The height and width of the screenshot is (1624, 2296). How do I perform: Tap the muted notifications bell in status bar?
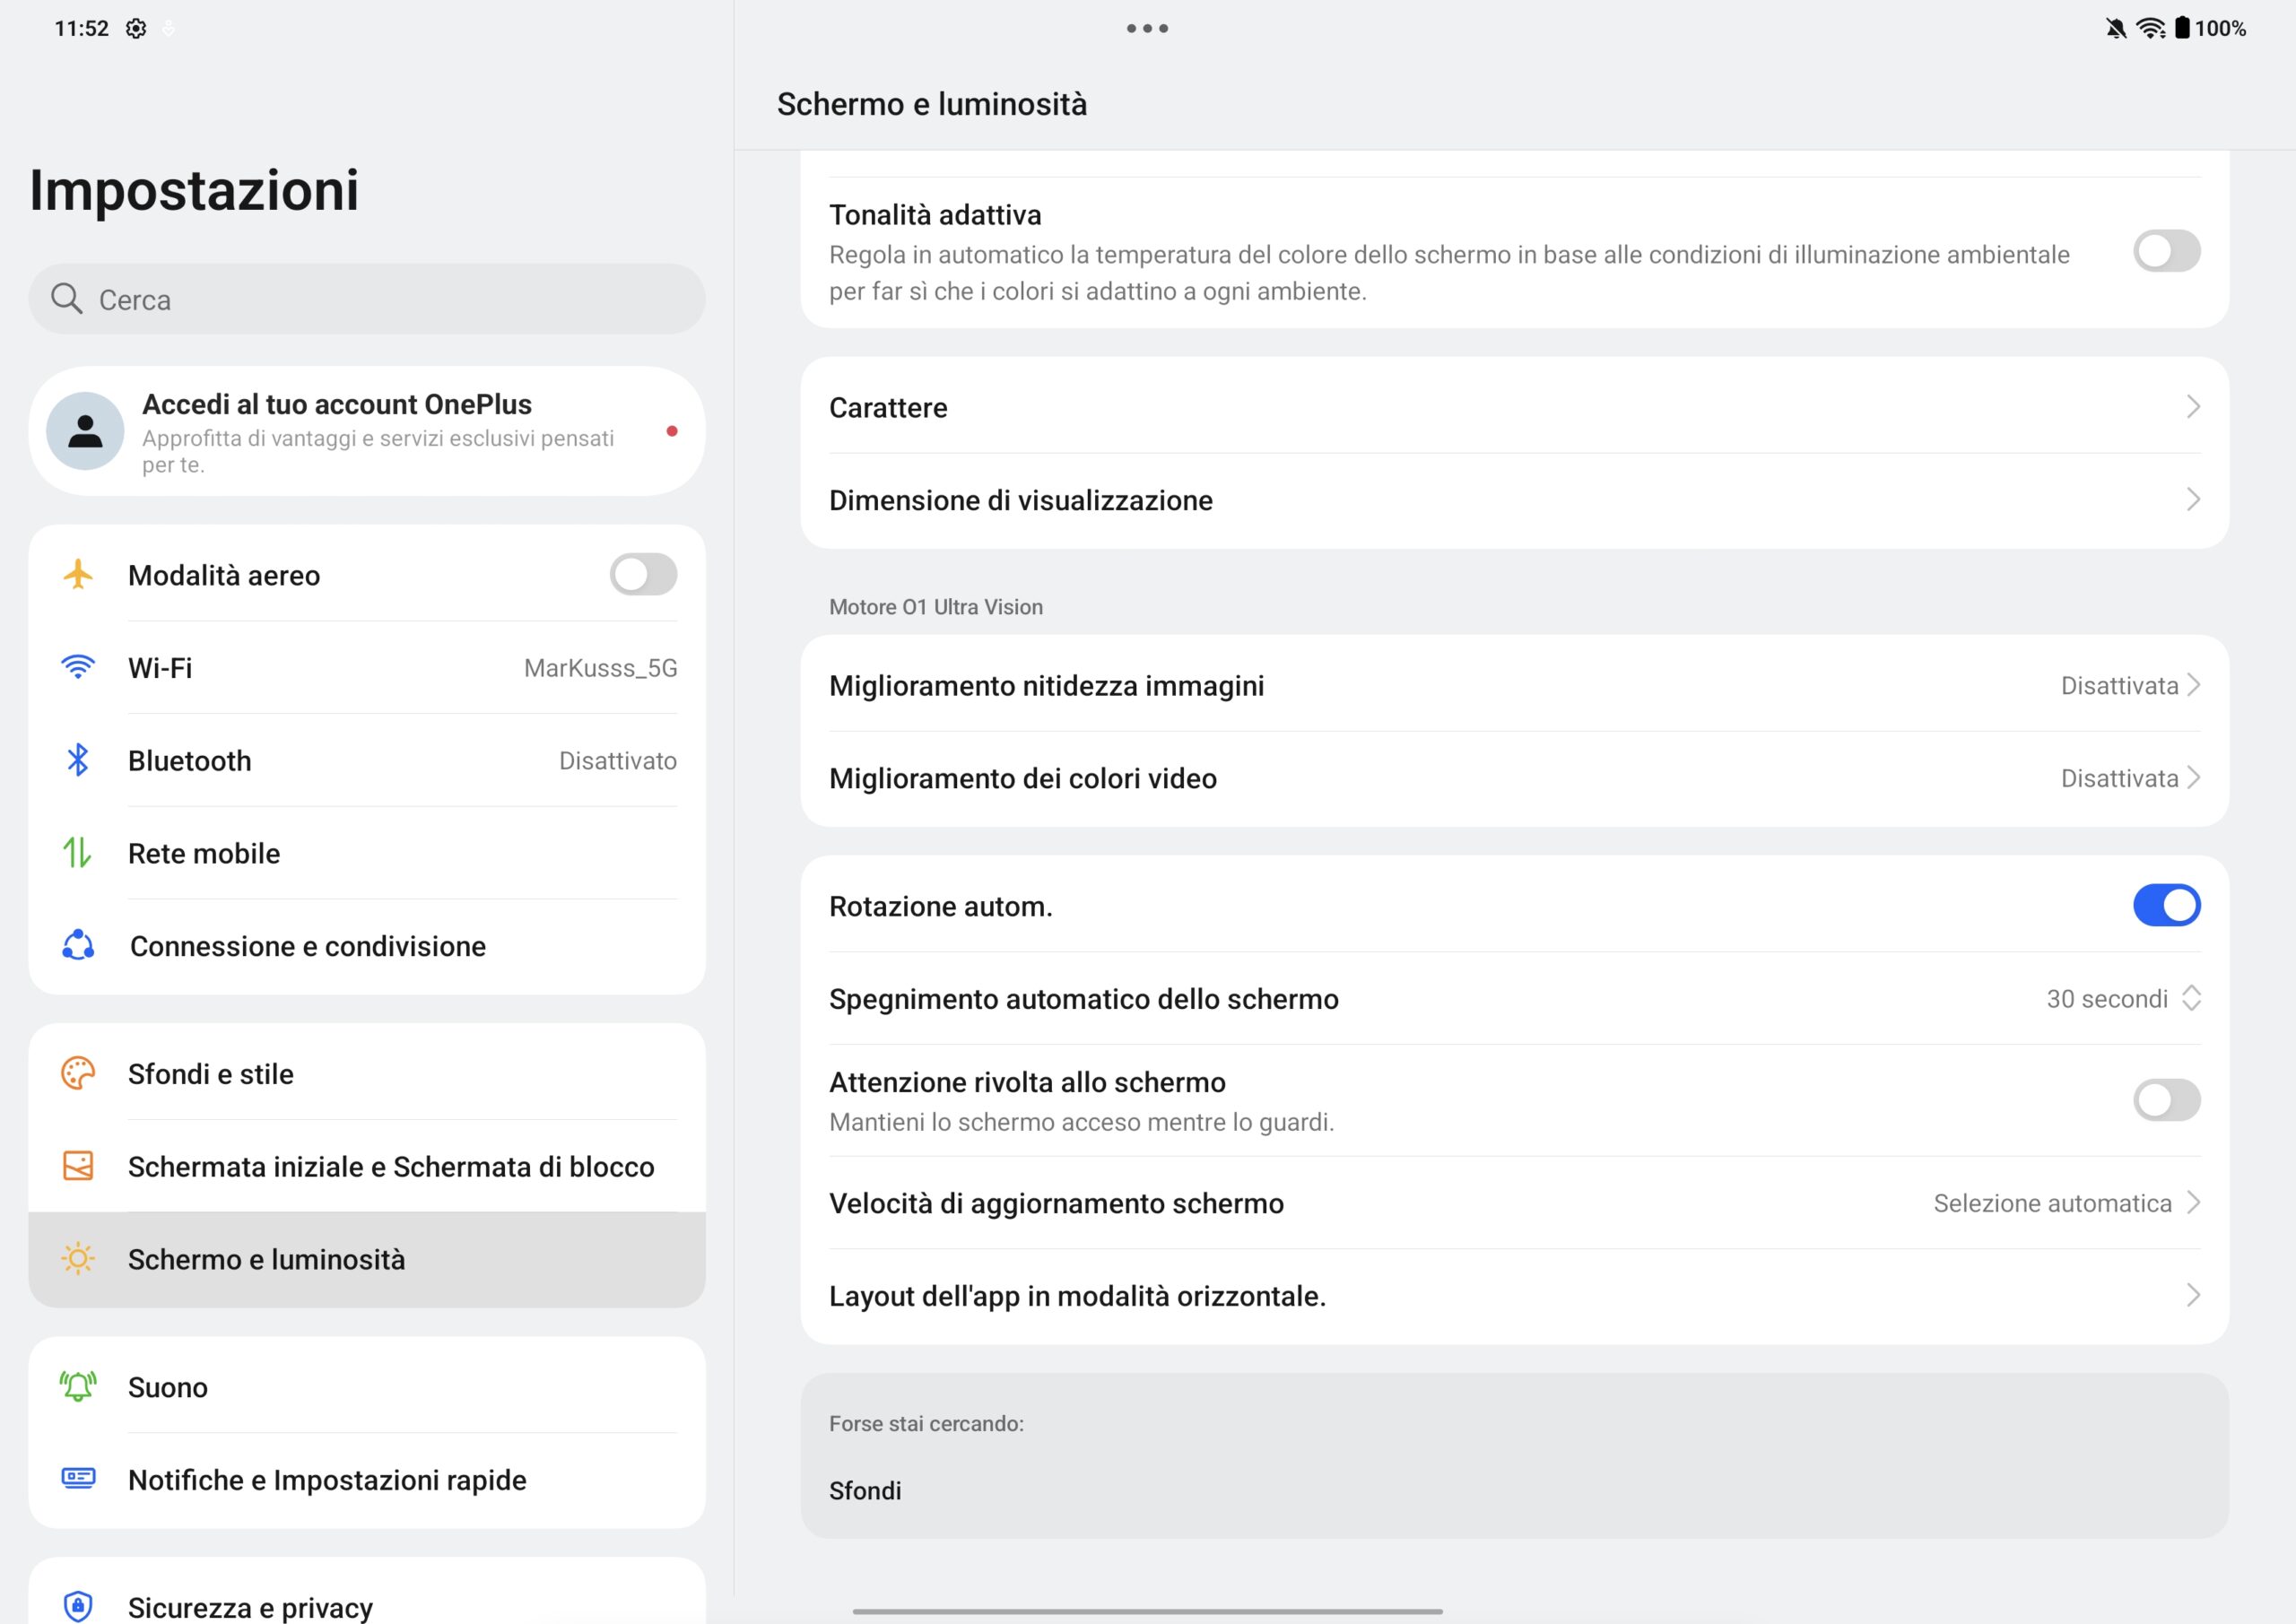pos(2115,28)
